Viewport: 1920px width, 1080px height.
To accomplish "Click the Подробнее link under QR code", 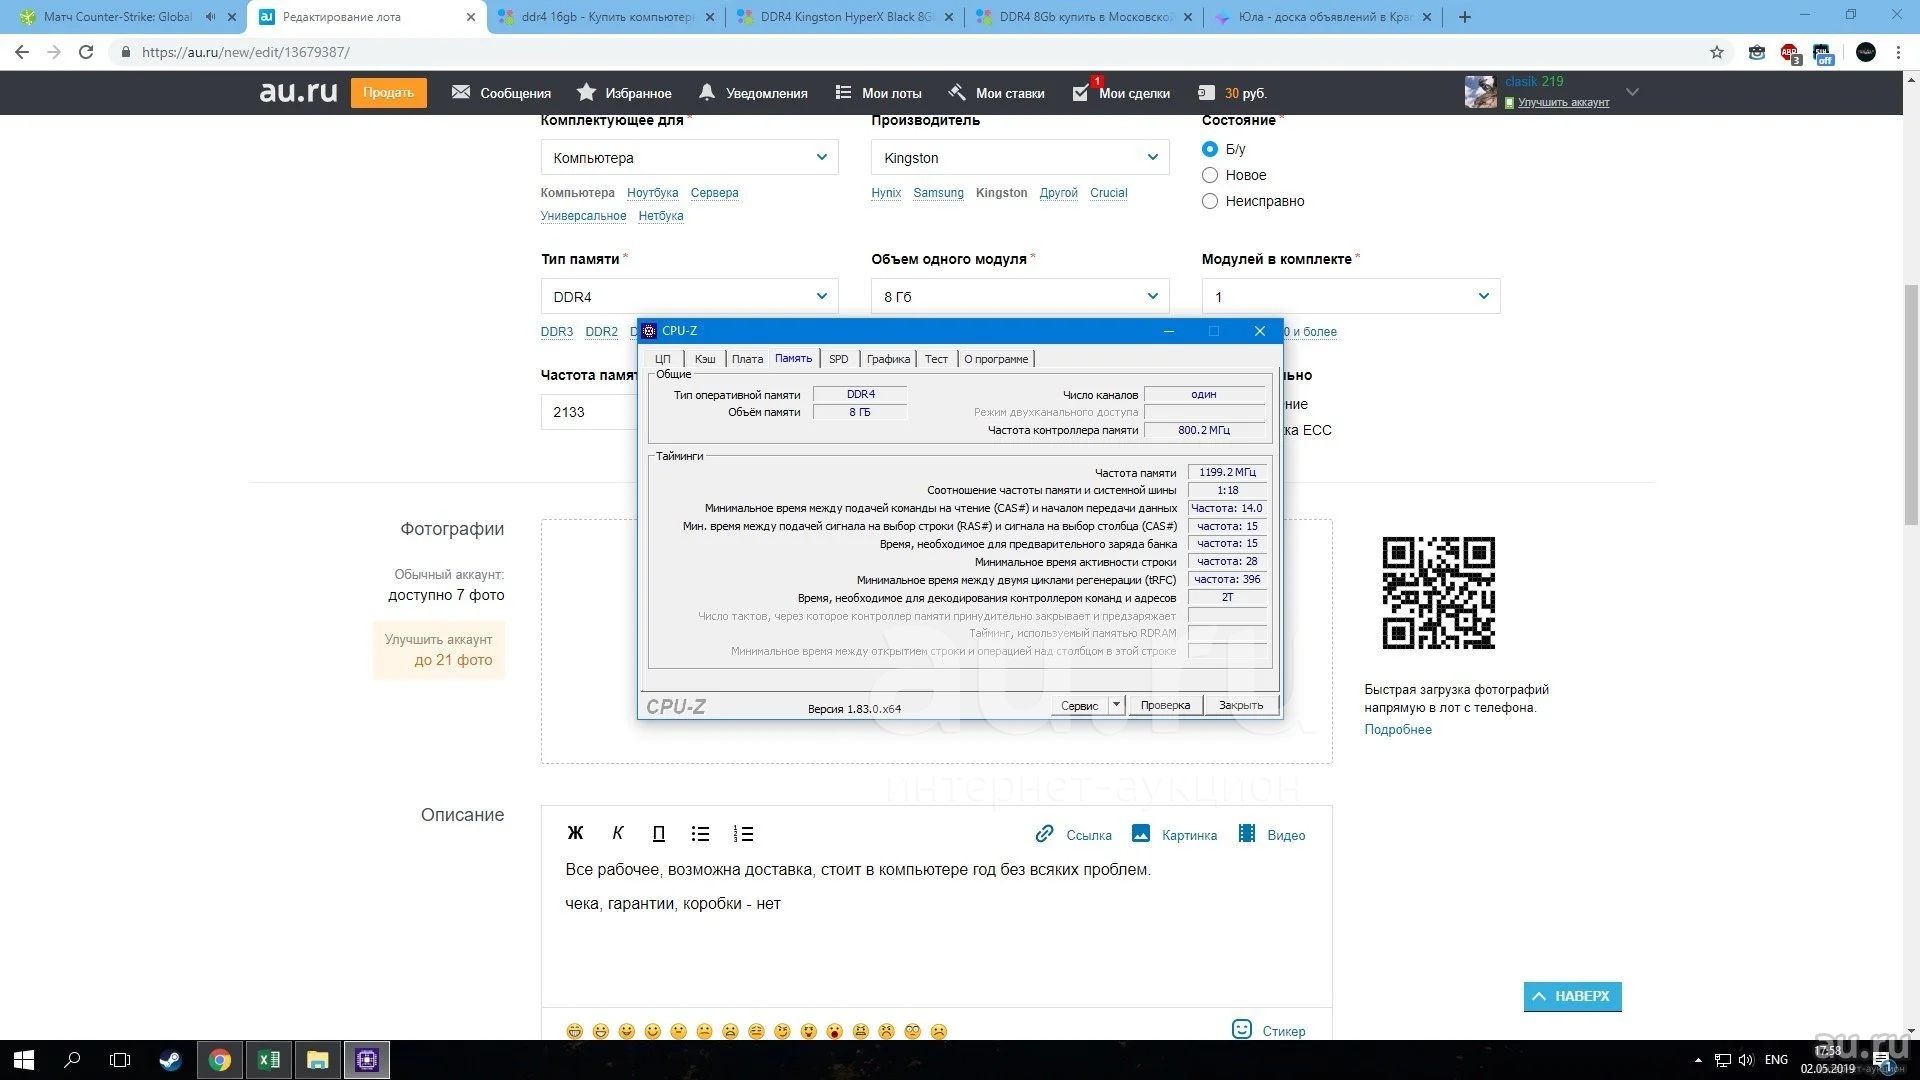I will (1398, 729).
